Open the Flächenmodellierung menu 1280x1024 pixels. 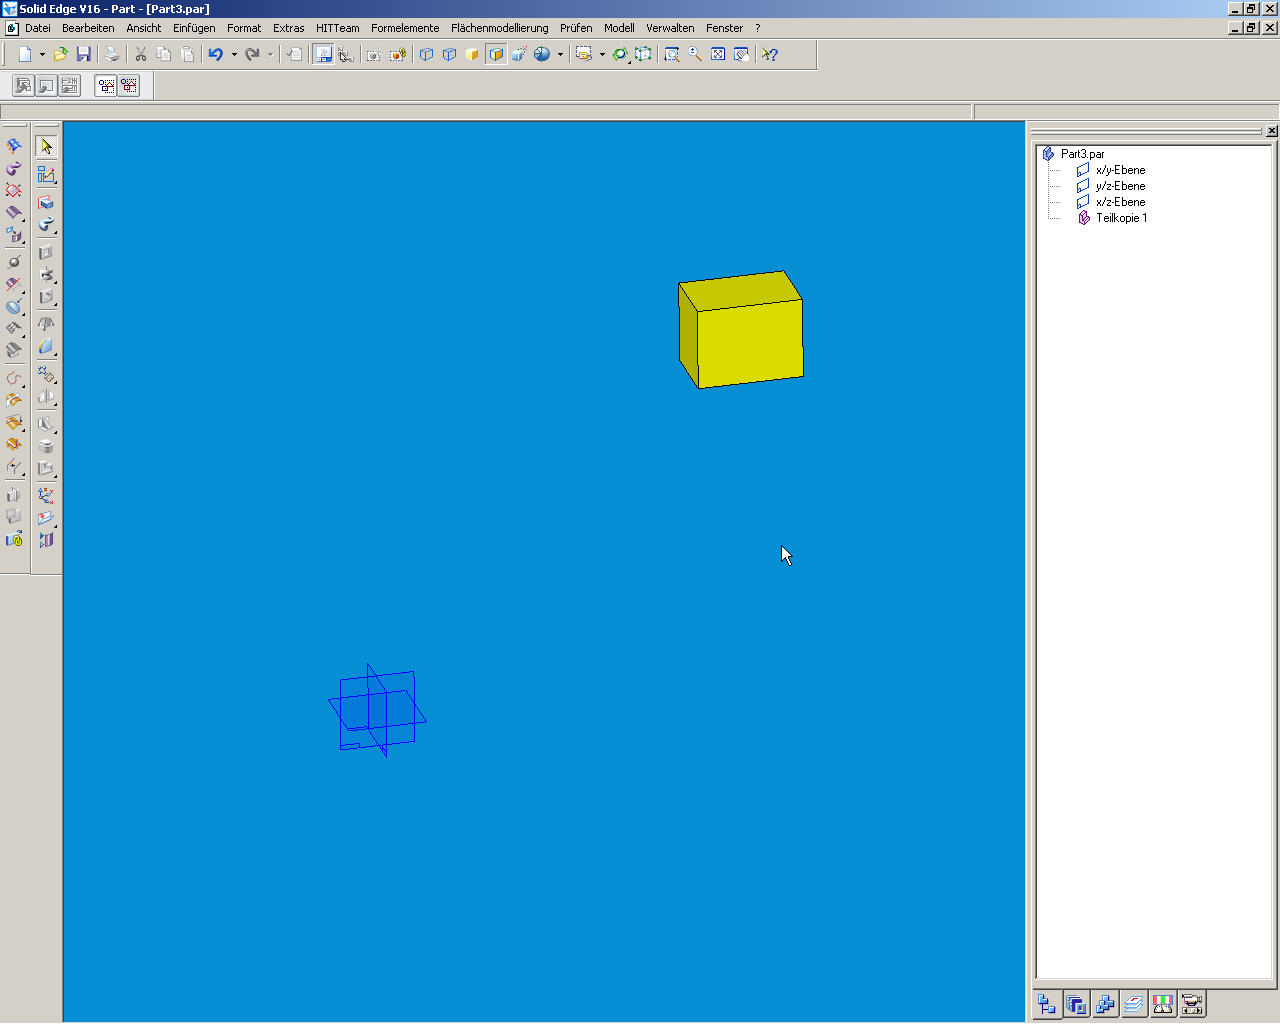click(x=499, y=28)
